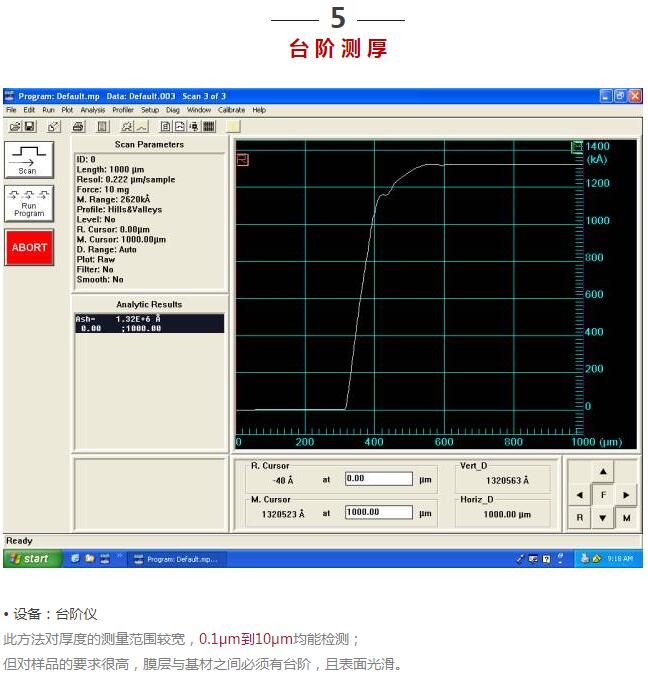Viewport: 648px width, 675px height.
Task: Click the Ready status bar text
Action: 19,541
